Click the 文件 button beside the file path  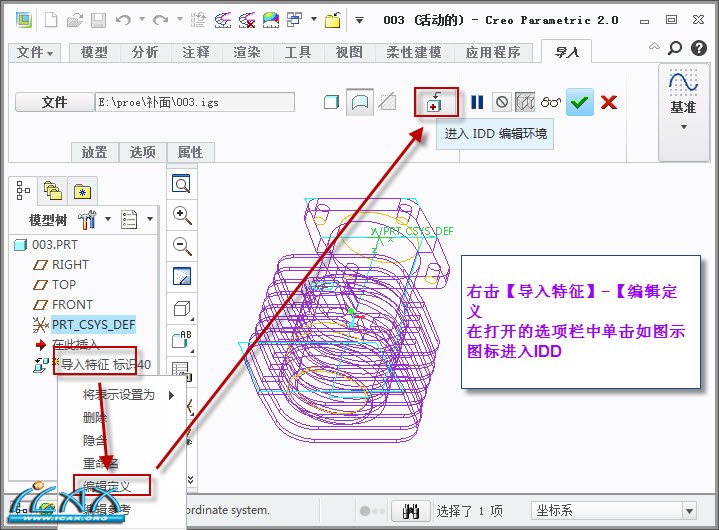[x=54, y=102]
